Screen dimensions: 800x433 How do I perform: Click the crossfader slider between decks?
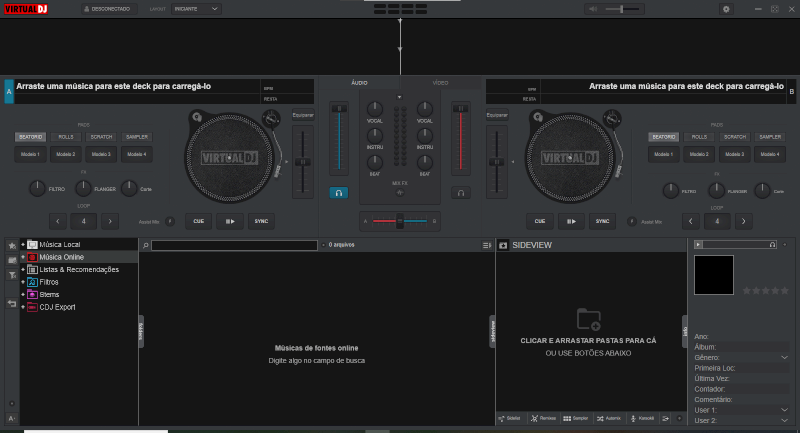click(x=400, y=221)
